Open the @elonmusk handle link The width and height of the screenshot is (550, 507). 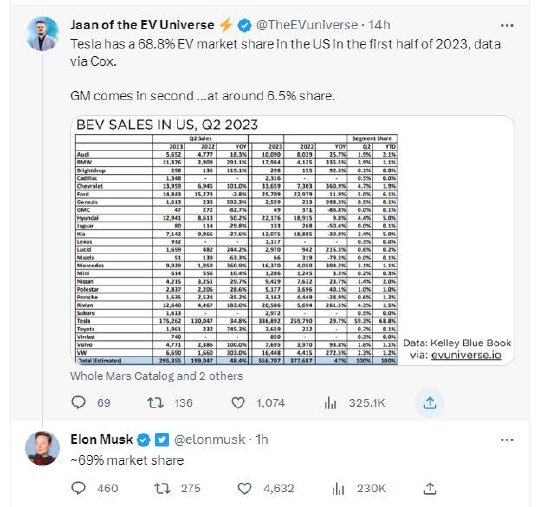[x=210, y=439]
